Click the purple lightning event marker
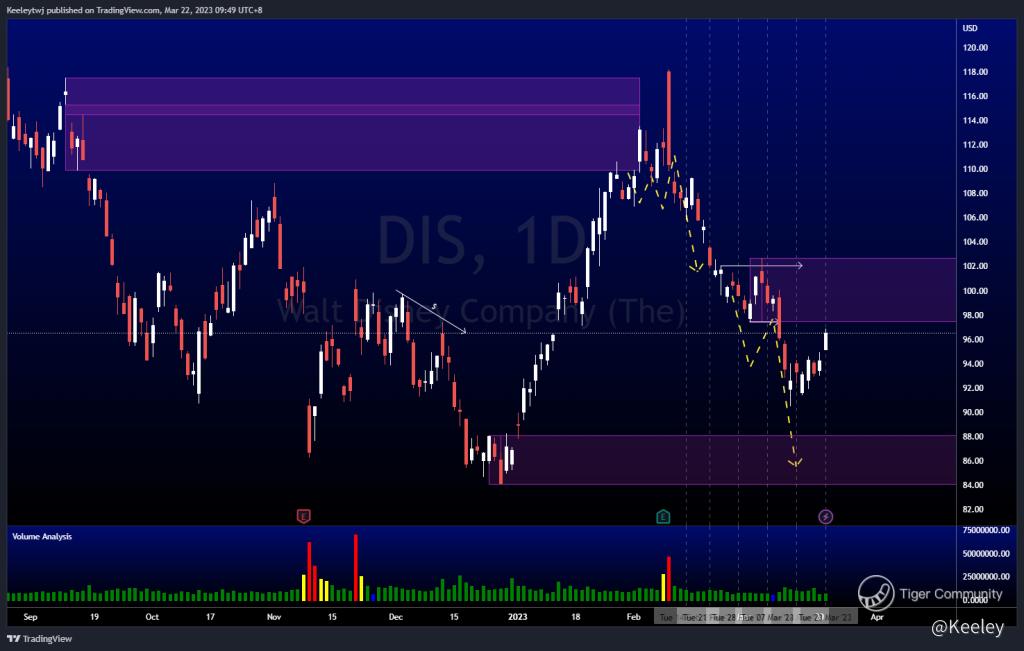The image size is (1024, 651). point(825,517)
